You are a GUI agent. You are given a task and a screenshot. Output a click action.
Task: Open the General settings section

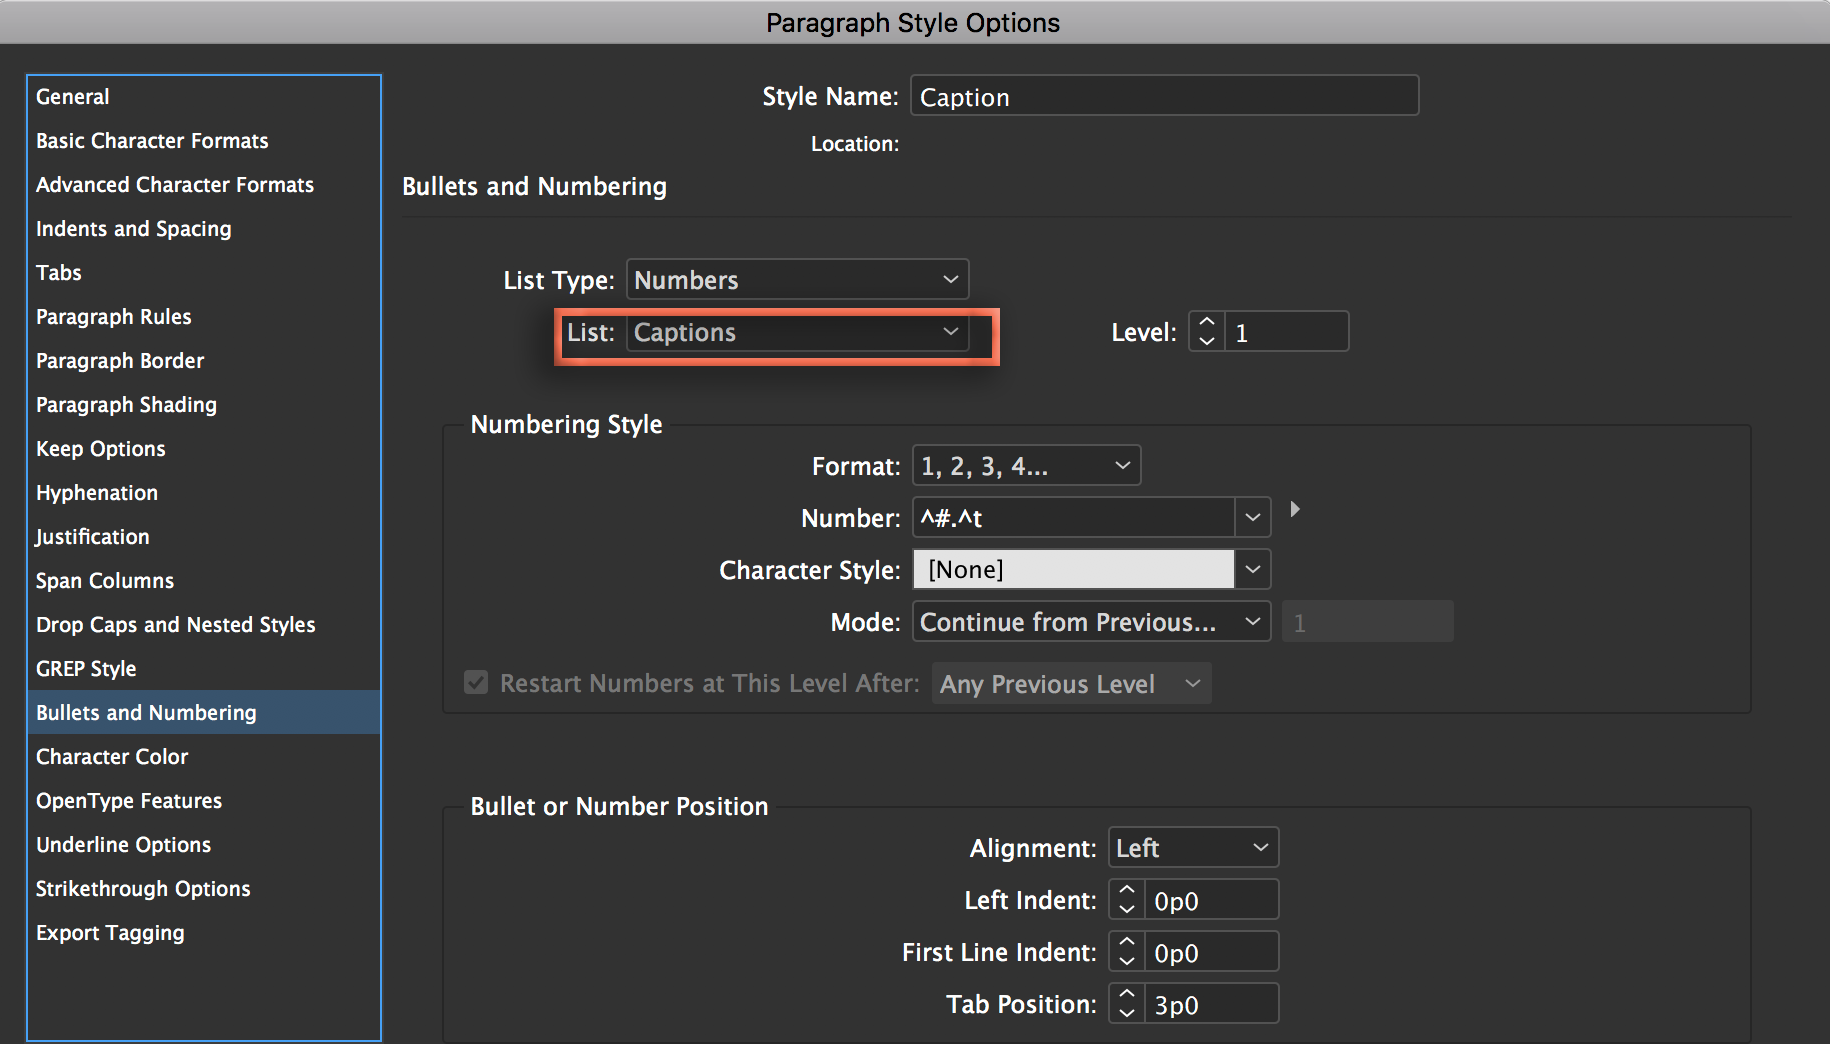click(x=73, y=97)
